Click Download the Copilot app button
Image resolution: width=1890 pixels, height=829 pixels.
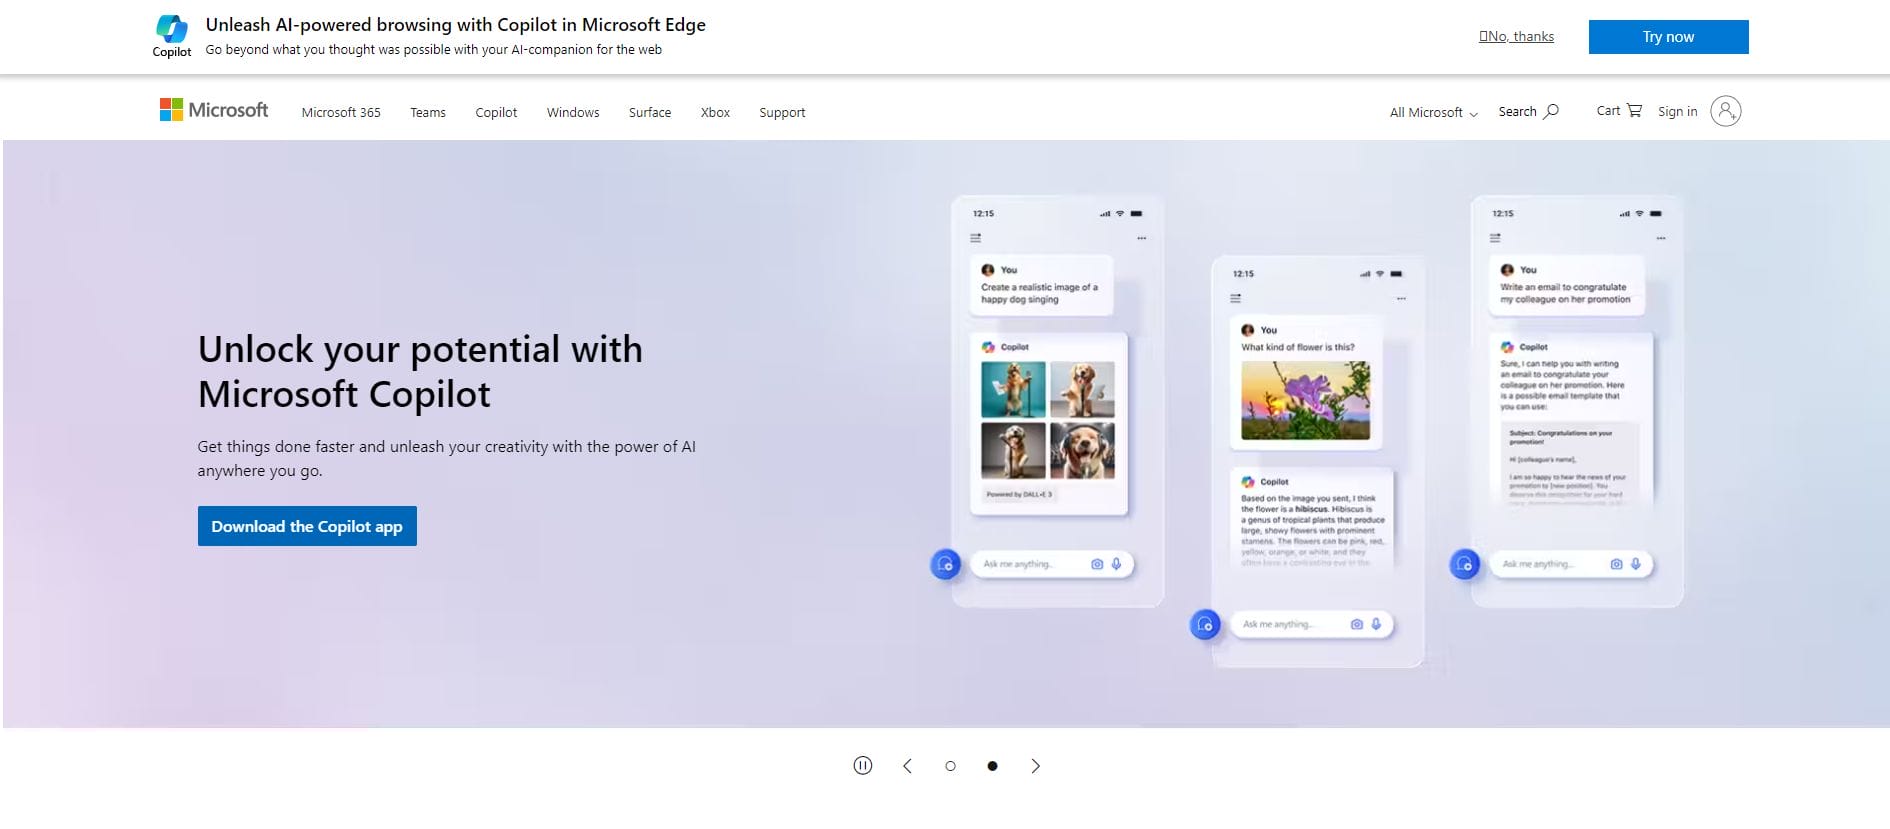[x=307, y=526]
